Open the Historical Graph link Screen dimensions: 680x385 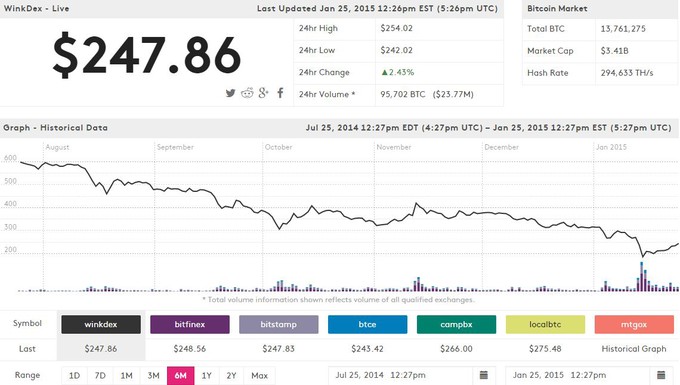[634, 349]
